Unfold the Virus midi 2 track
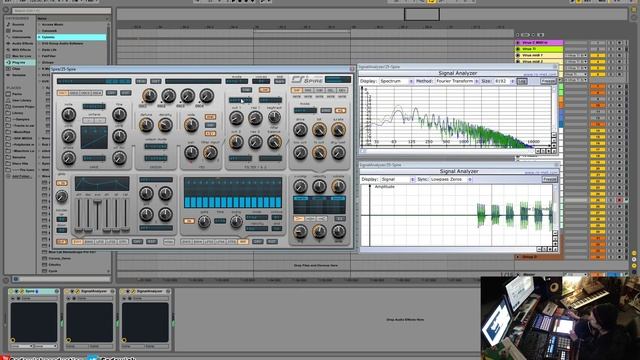The height and width of the screenshot is (360, 640). [x=518, y=61]
